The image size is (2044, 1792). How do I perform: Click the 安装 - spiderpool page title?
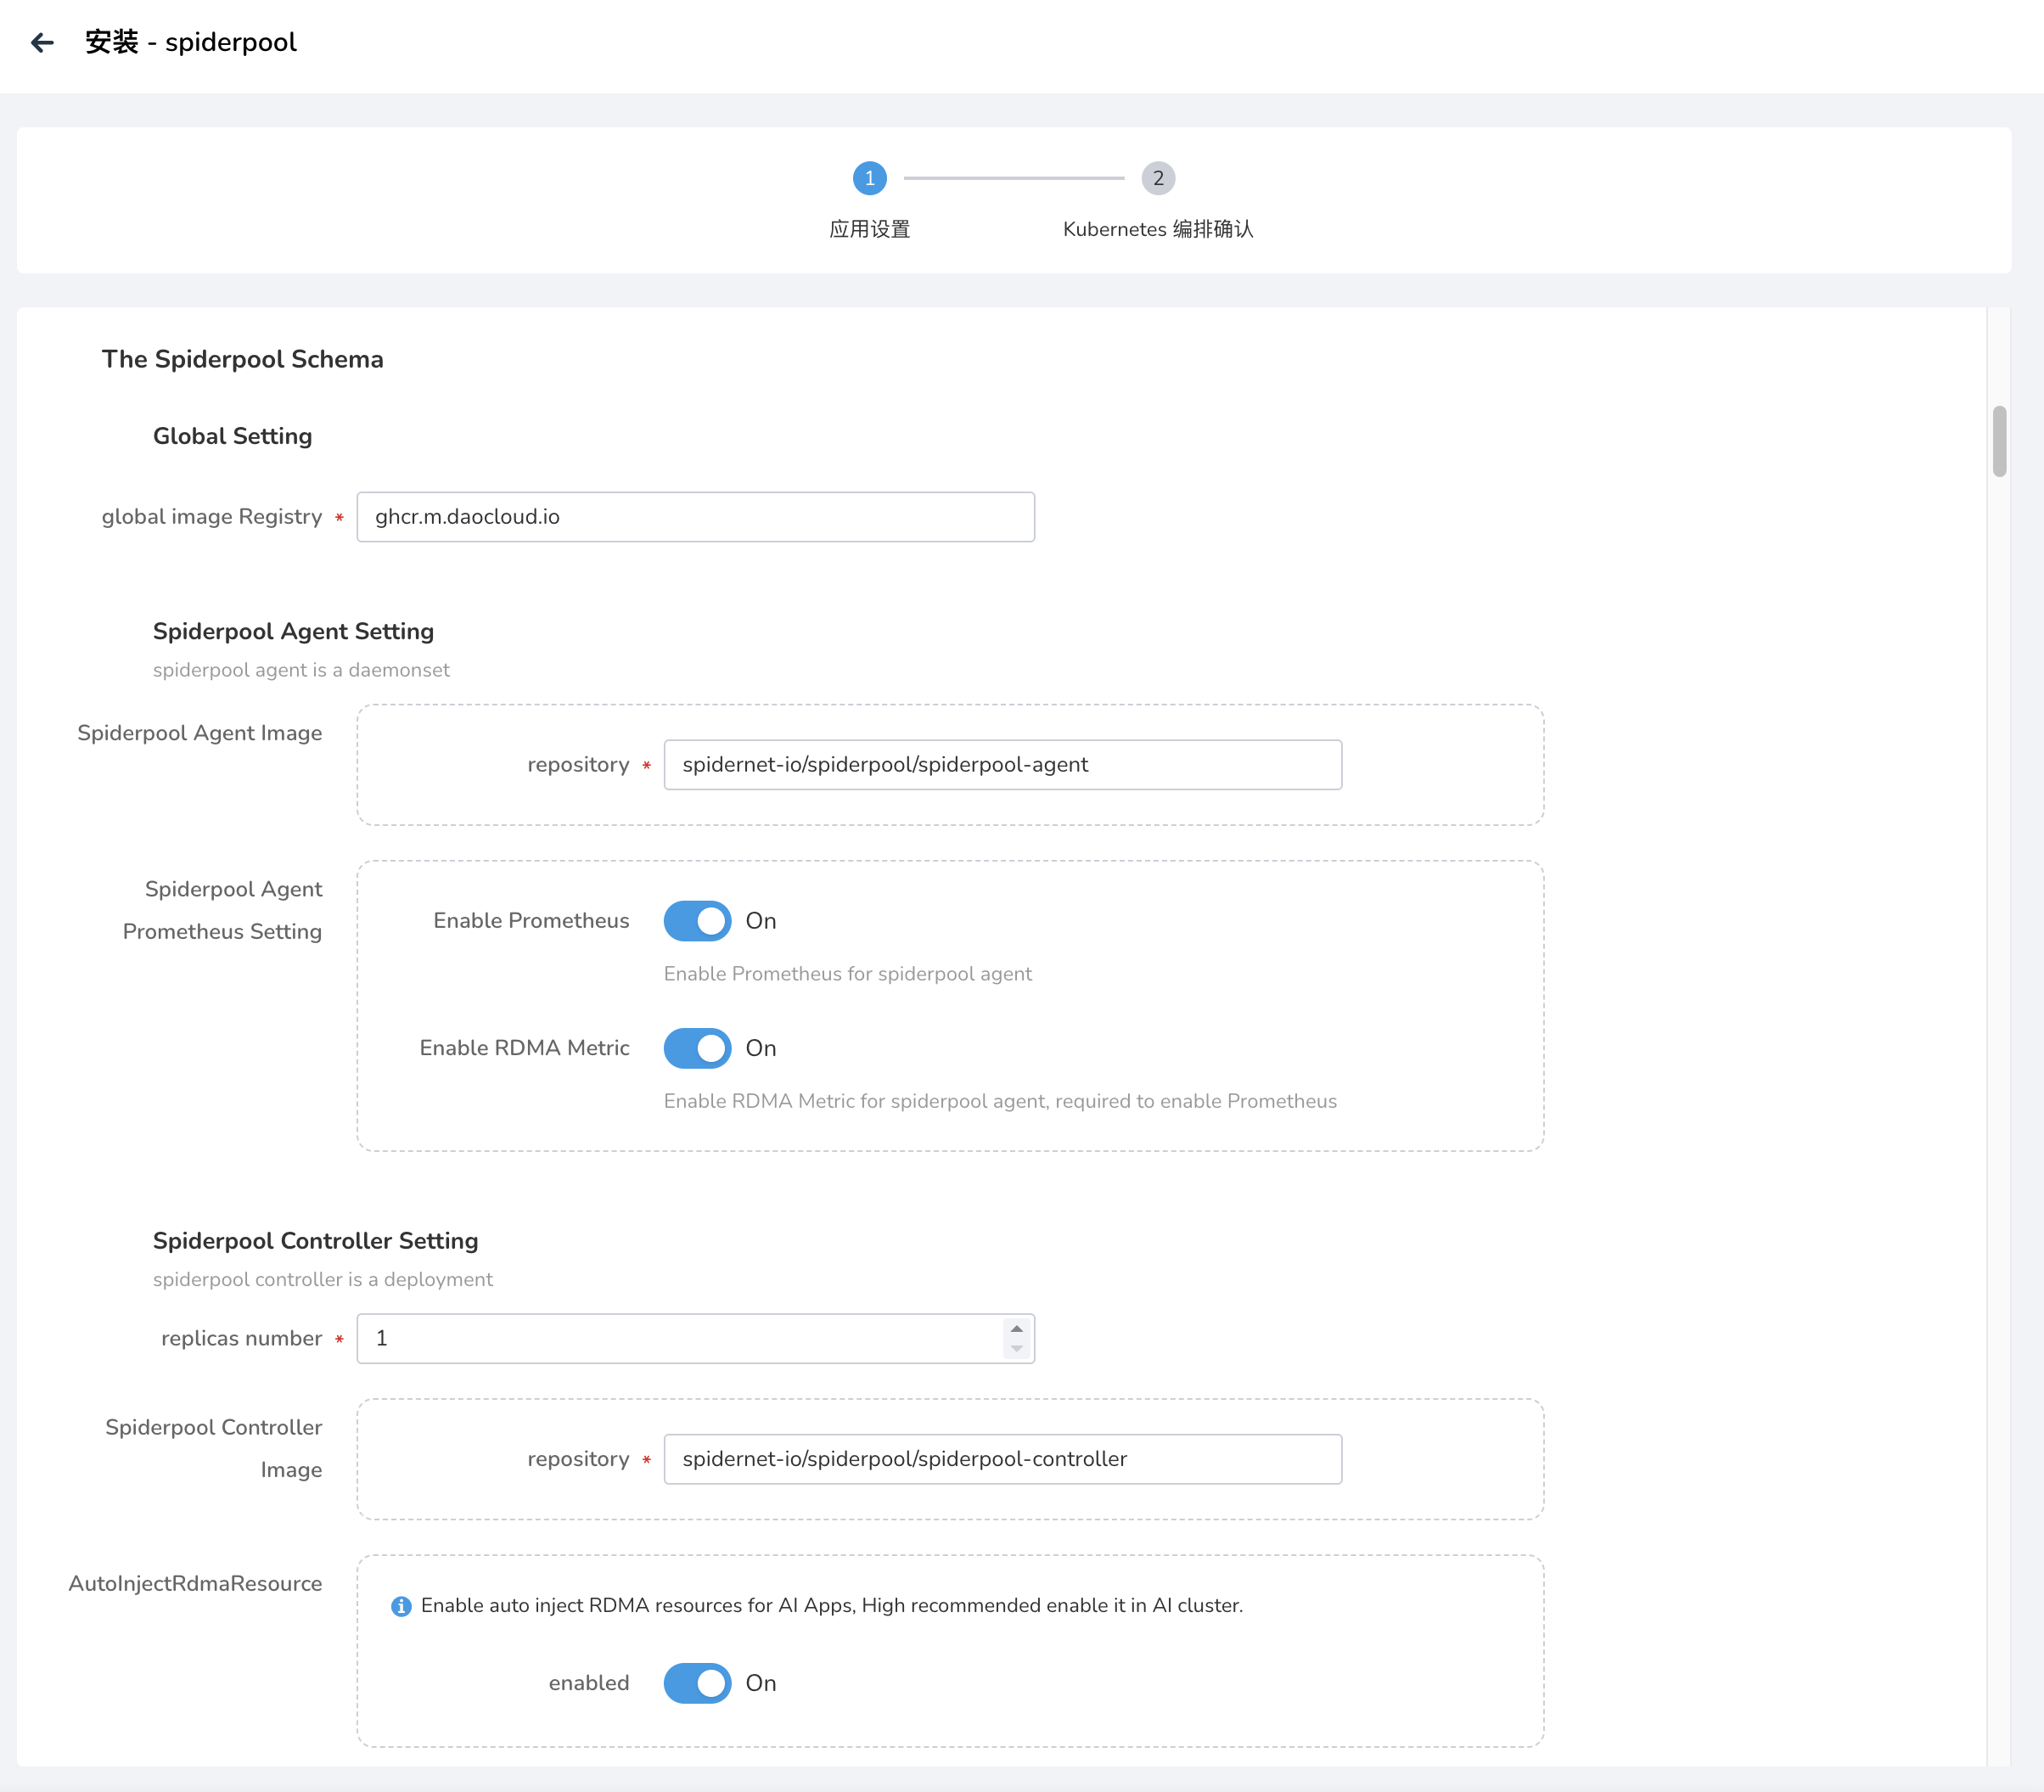(x=191, y=42)
